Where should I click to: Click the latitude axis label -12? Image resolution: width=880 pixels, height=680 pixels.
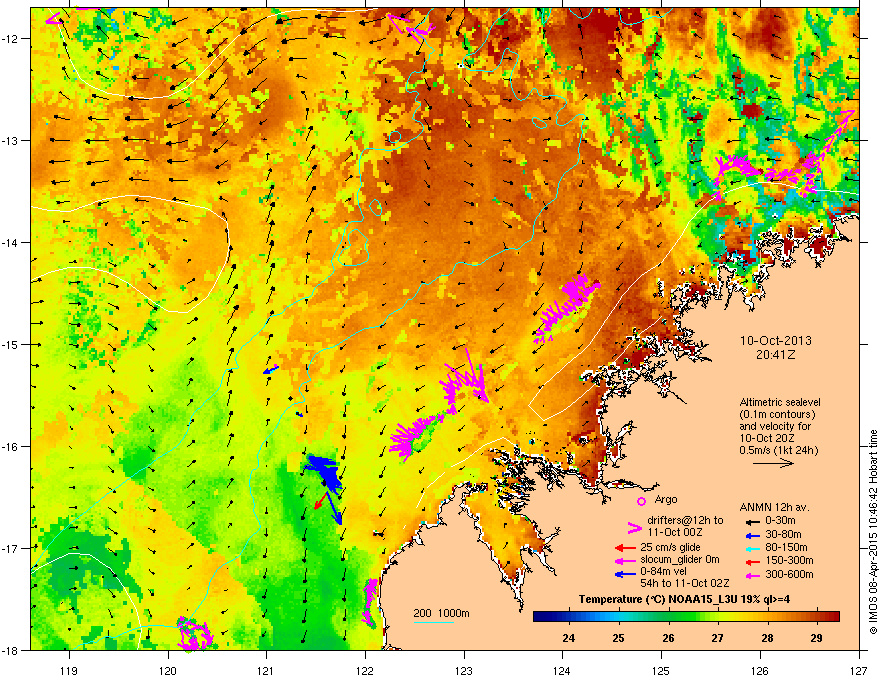pyautogui.click(x=11, y=39)
